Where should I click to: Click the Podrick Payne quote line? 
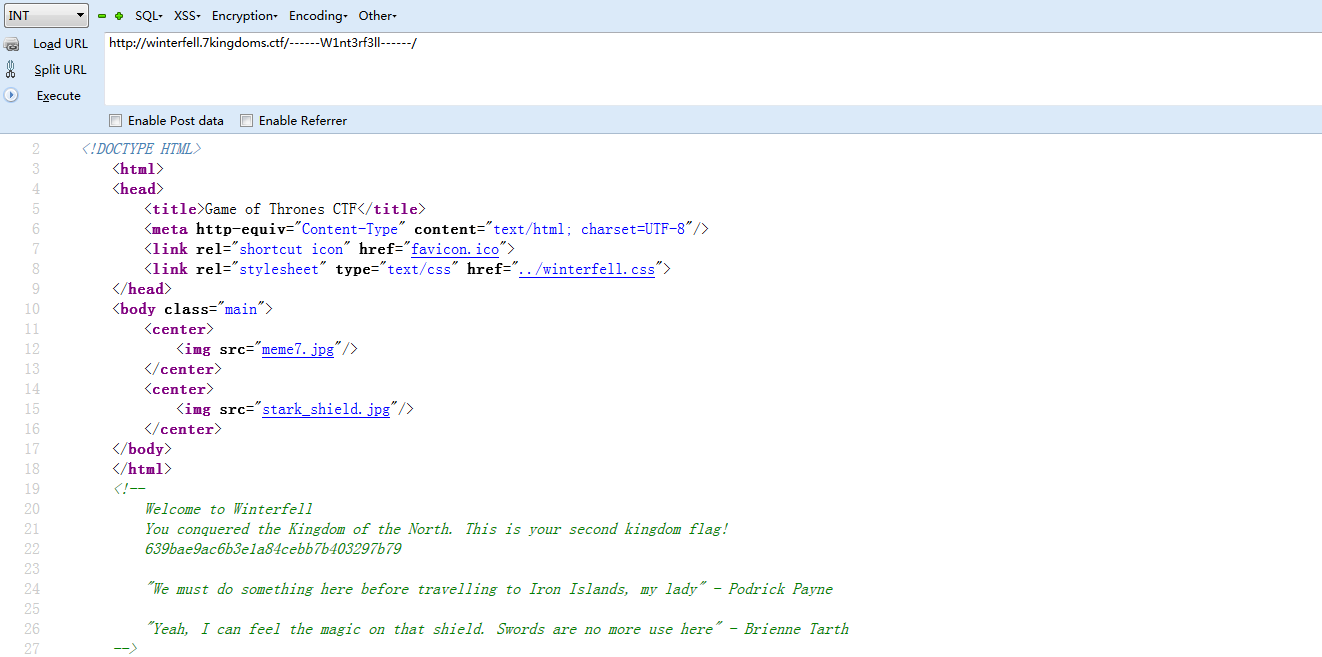489,589
